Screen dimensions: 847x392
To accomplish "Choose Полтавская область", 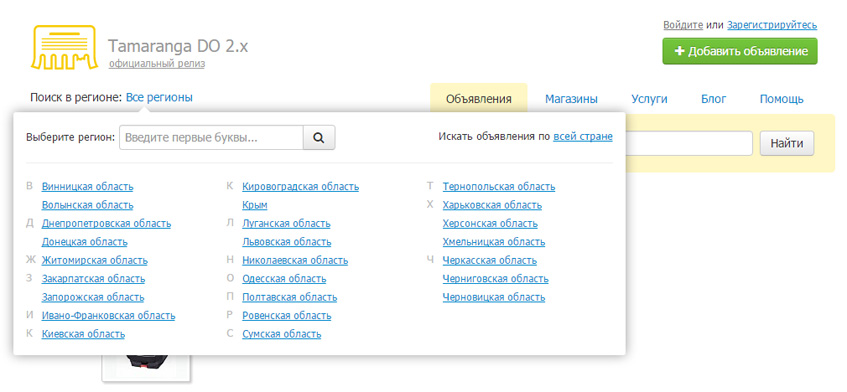I will (x=290, y=297).
